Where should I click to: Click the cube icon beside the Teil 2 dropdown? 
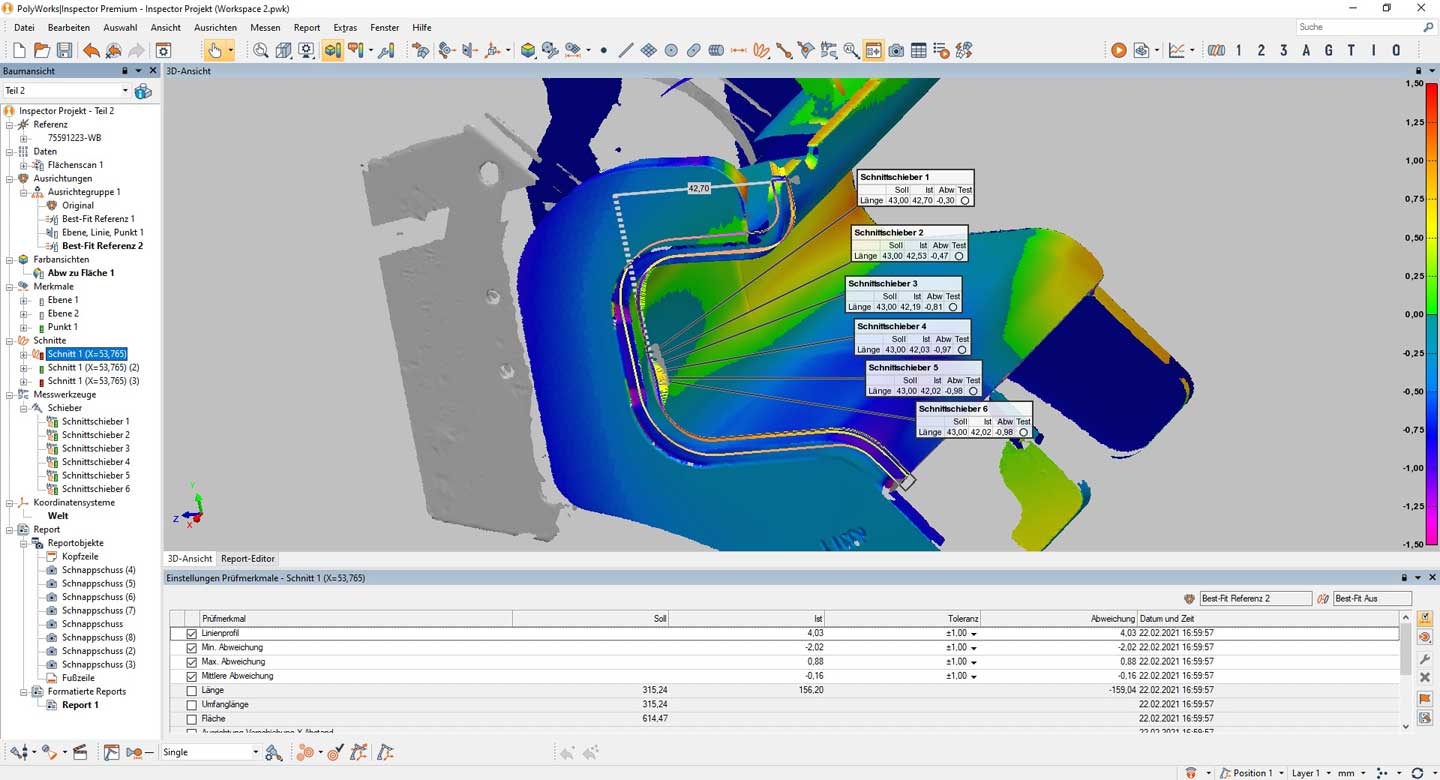143,91
